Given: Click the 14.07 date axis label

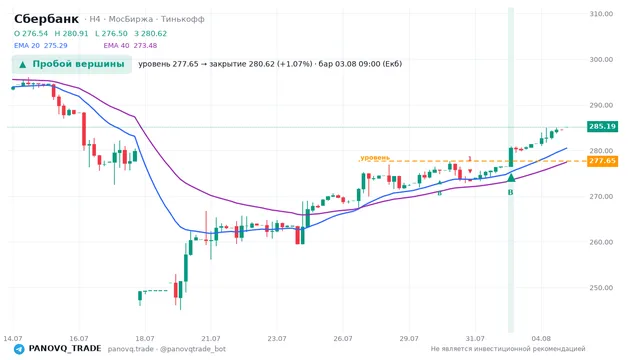Looking at the screenshot, I should coord(13,339).
